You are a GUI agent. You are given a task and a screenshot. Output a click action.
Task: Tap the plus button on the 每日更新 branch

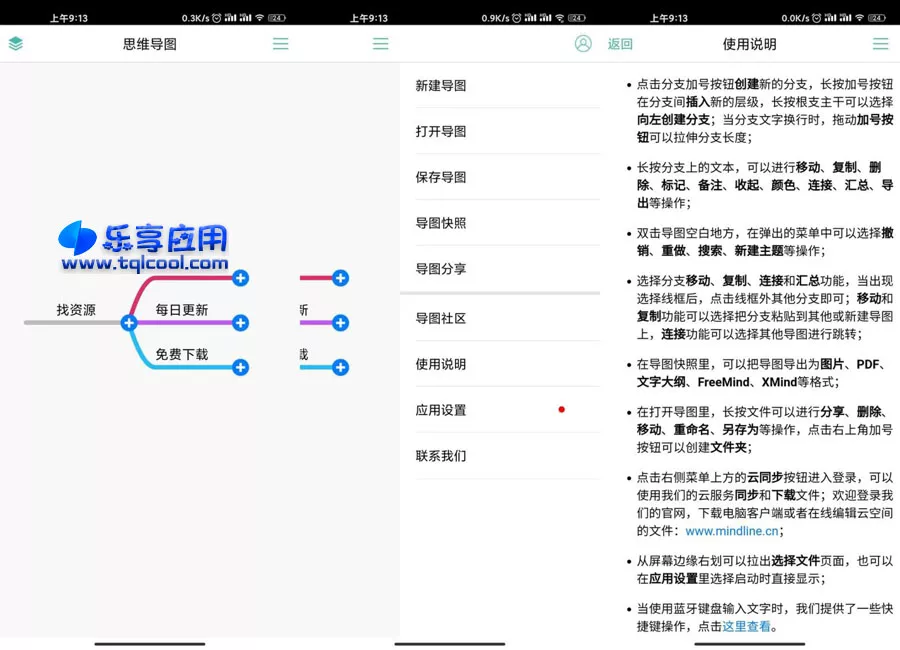pos(240,323)
